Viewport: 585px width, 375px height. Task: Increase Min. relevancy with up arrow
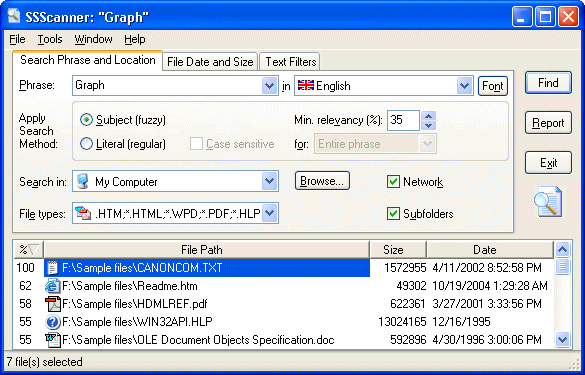(428, 116)
